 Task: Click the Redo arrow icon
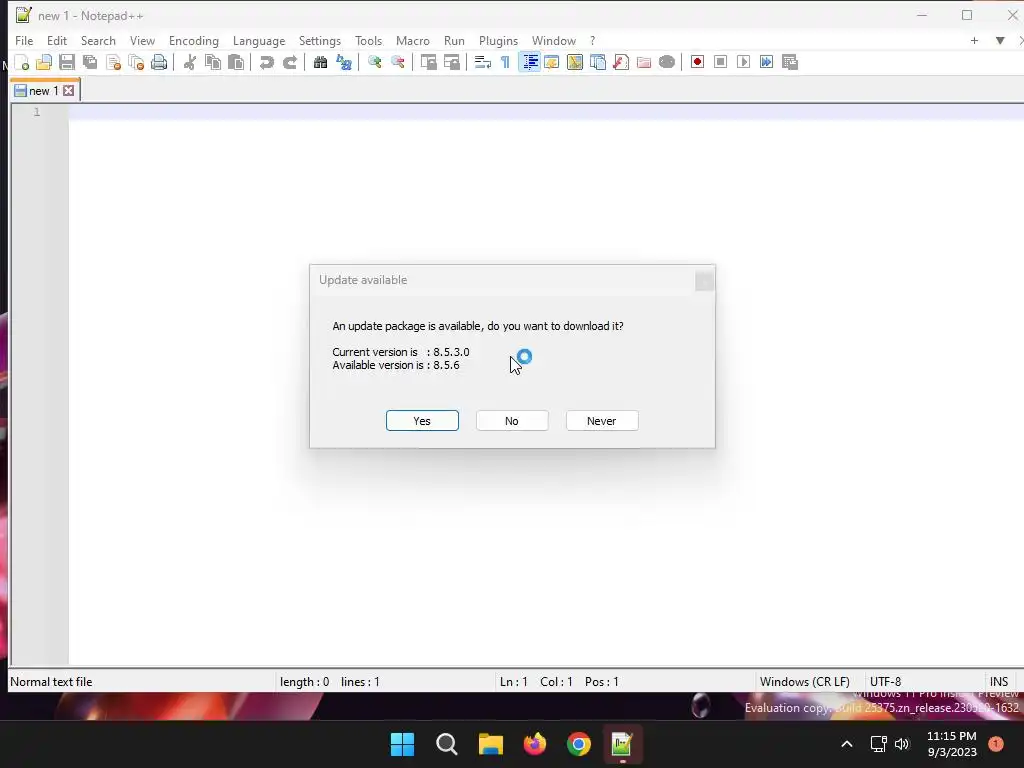point(289,62)
